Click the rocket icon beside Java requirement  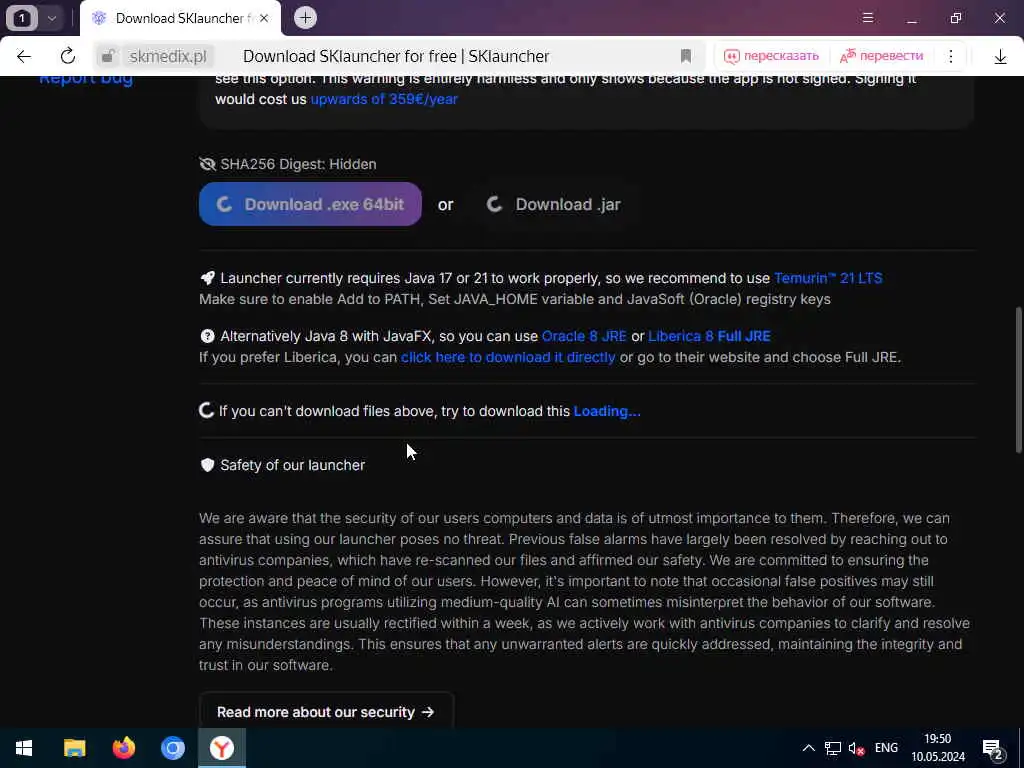(x=207, y=278)
